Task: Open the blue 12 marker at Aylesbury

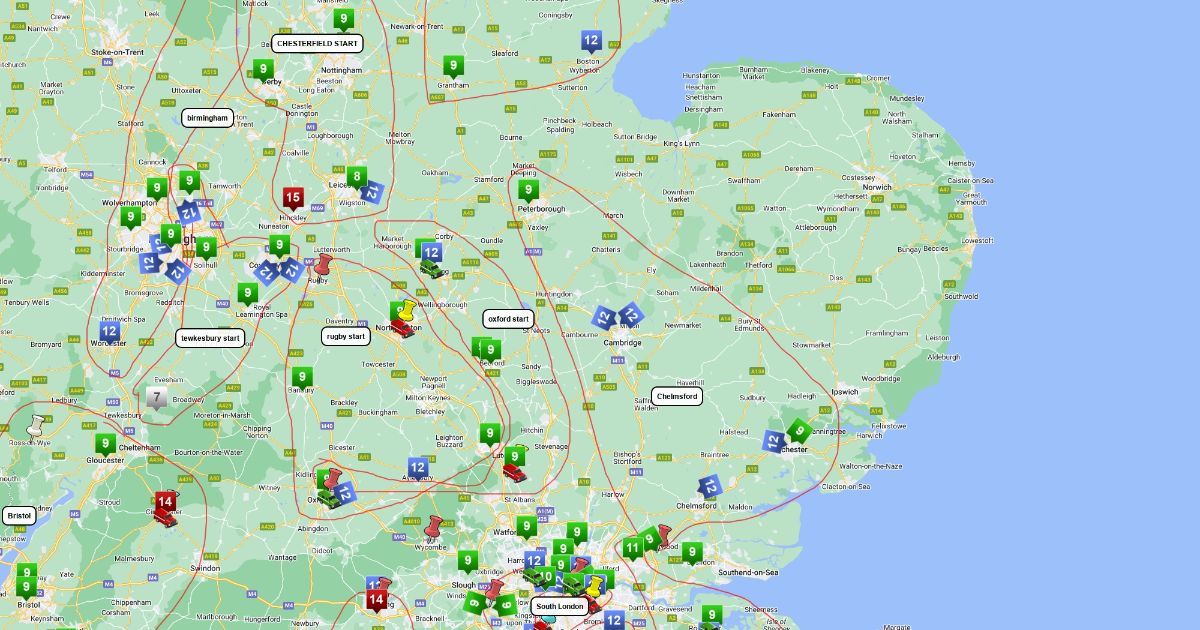Action: (418, 469)
